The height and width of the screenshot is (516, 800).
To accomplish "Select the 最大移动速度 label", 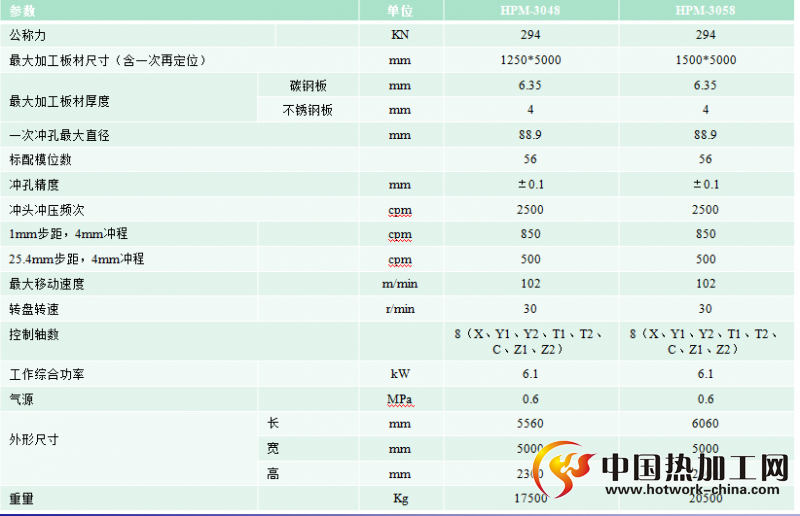I will (x=46, y=284).
